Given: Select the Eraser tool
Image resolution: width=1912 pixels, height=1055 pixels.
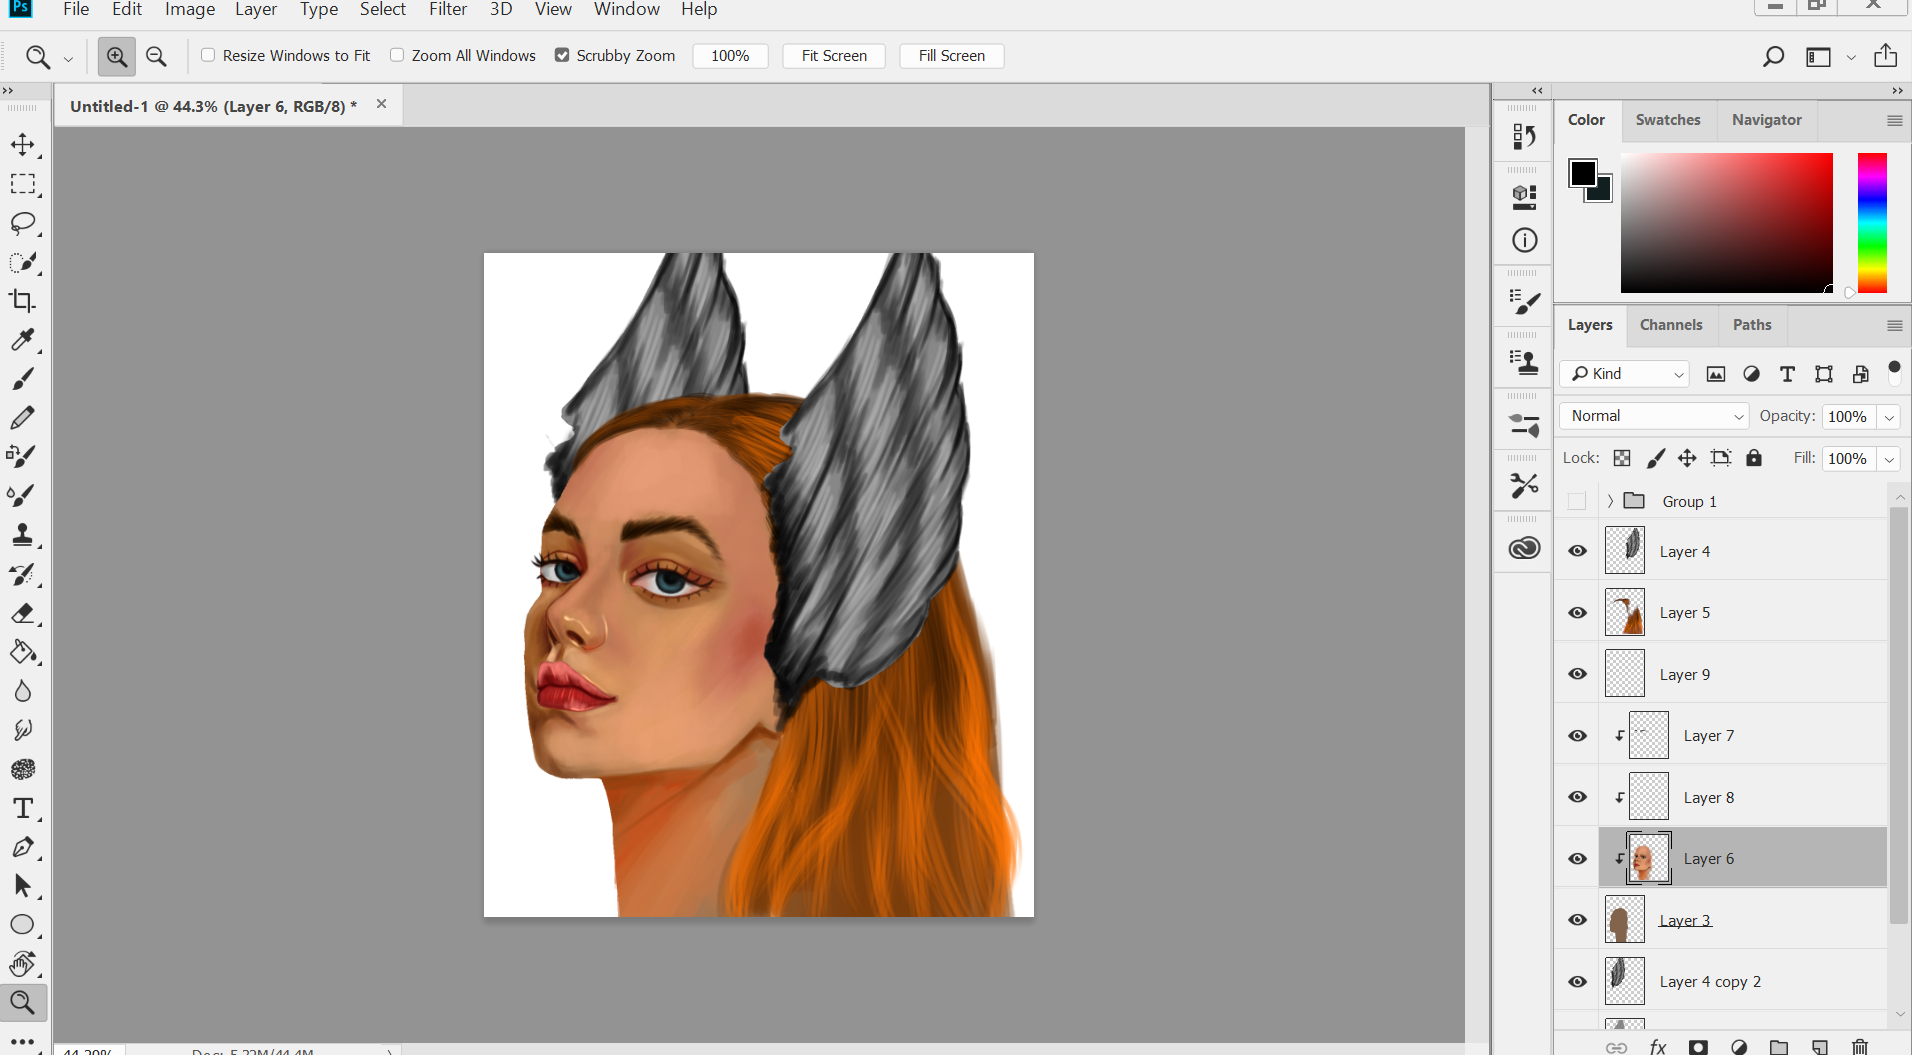Looking at the screenshot, I should click(x=22, y=614).
